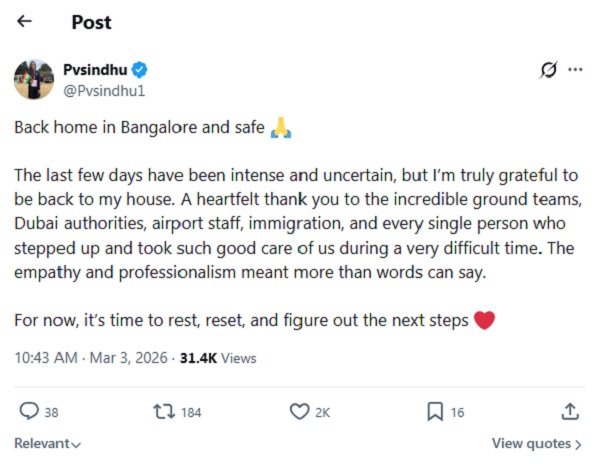Screen dimensions: 600x464
Task: Repost this post with the retweet icon
Action: click(160, 411)
